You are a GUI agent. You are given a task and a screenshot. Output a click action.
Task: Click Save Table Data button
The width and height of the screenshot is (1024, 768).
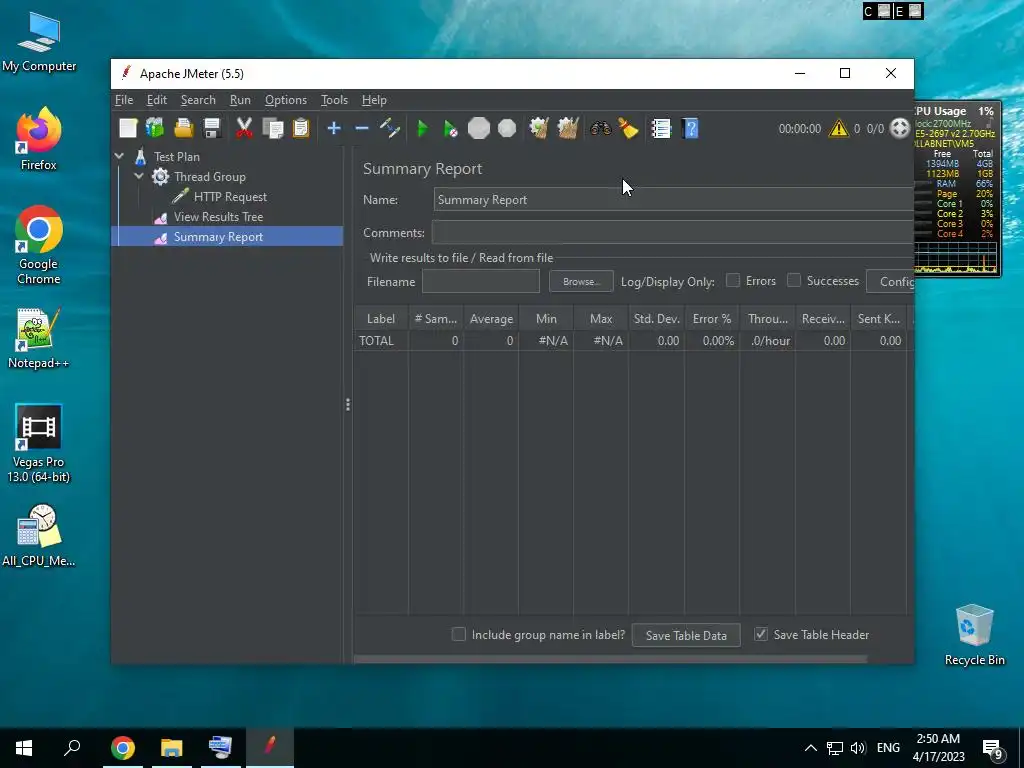(x=686, y=635)
